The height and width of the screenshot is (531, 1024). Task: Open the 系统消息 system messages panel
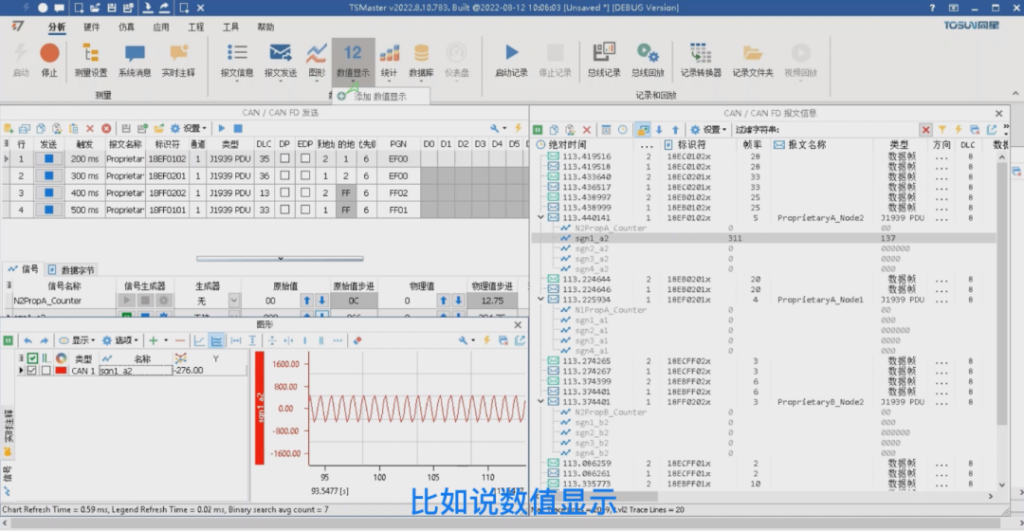click(134, 59)
